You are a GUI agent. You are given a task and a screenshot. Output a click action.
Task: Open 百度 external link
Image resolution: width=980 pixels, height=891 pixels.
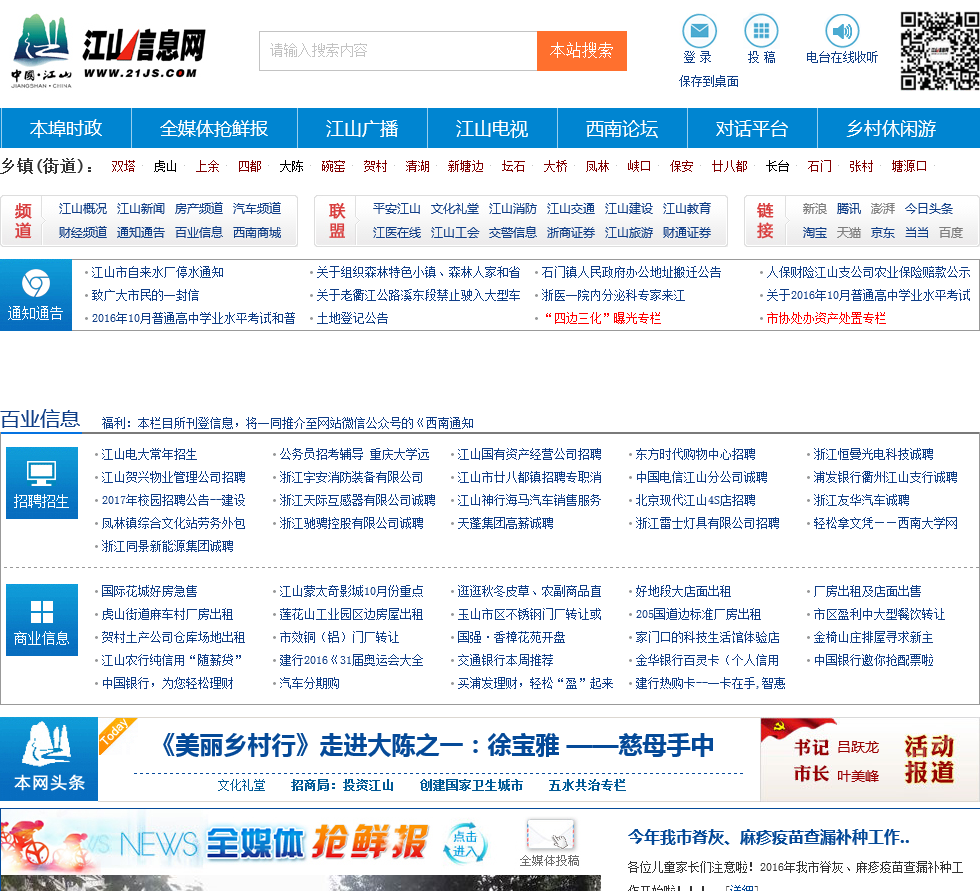[x=951, y=232]
